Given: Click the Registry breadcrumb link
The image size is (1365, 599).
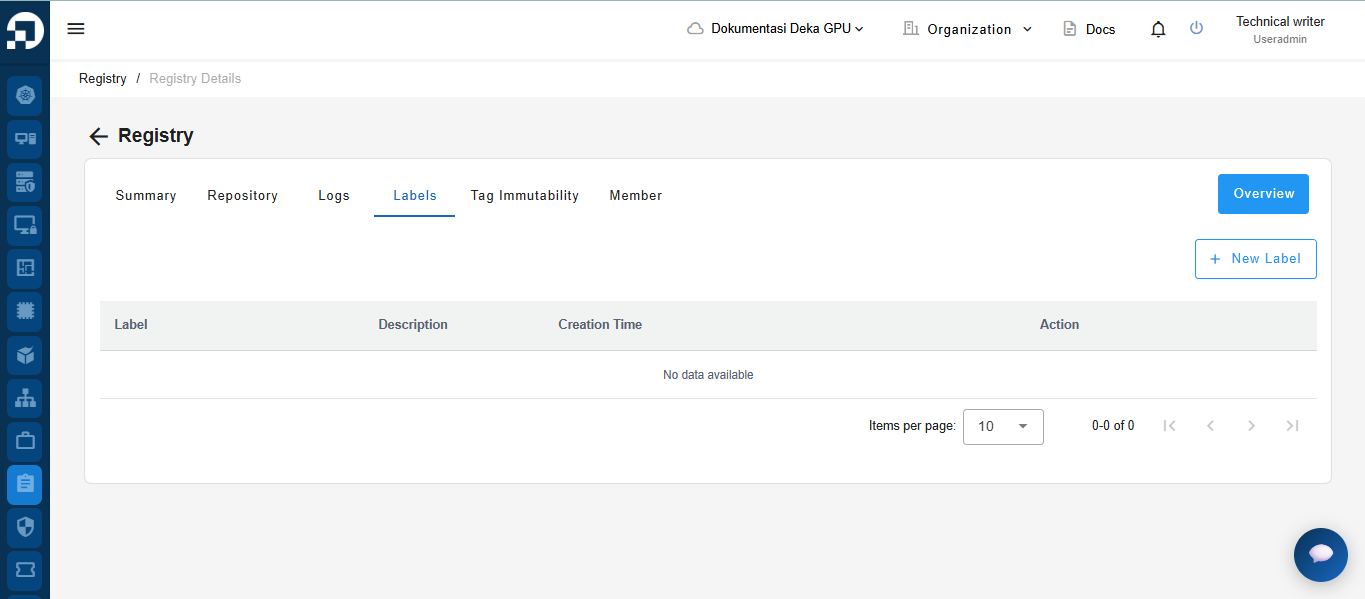Looking at the screenshot, I should coord(103,79).
